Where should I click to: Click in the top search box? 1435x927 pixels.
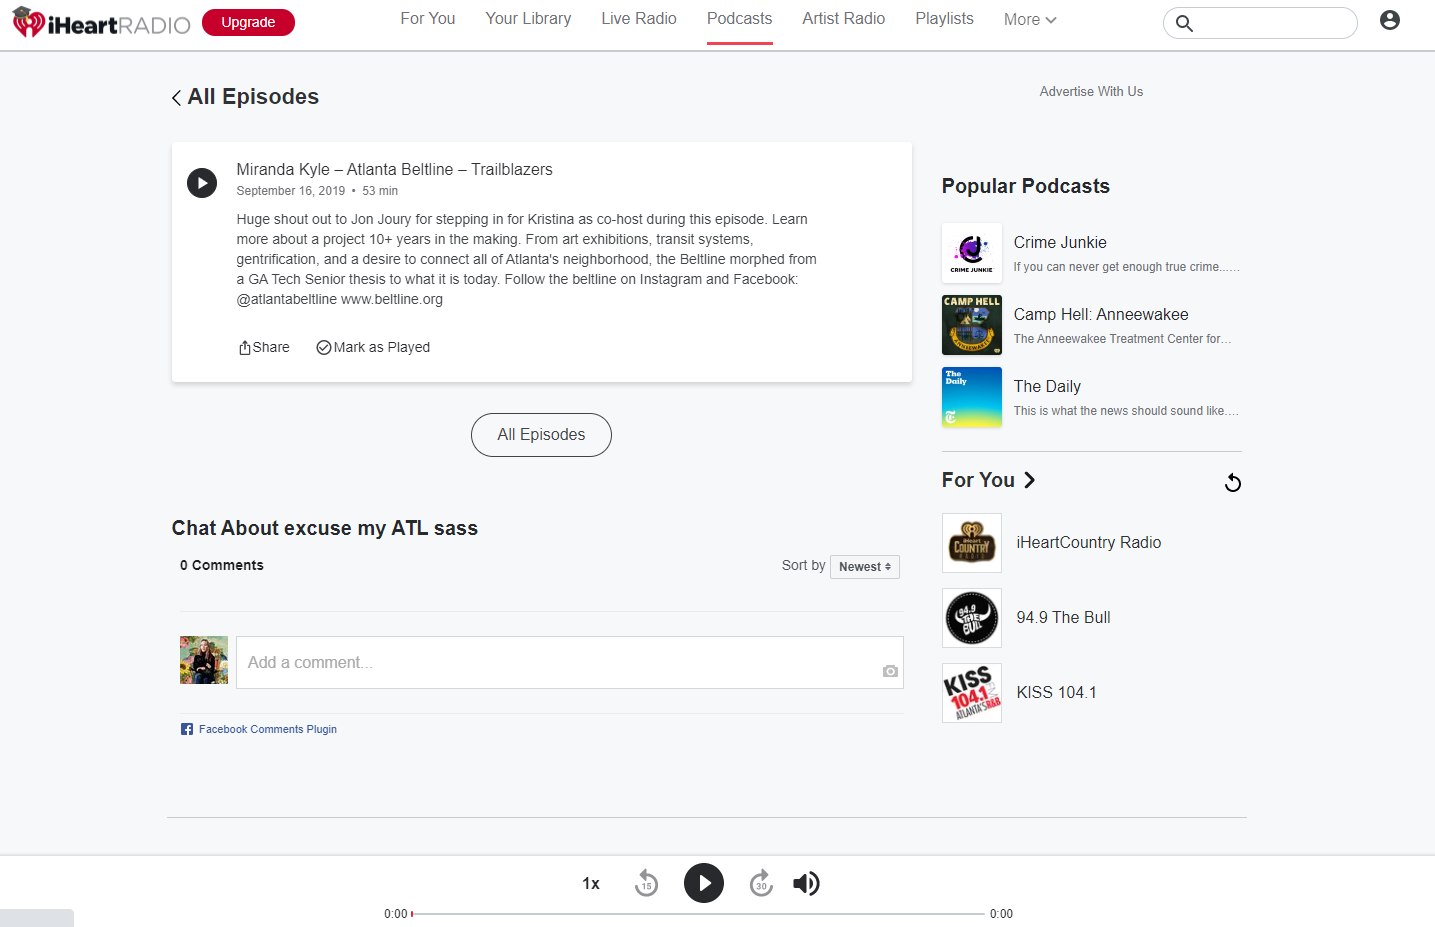[x=1260, y=23]
